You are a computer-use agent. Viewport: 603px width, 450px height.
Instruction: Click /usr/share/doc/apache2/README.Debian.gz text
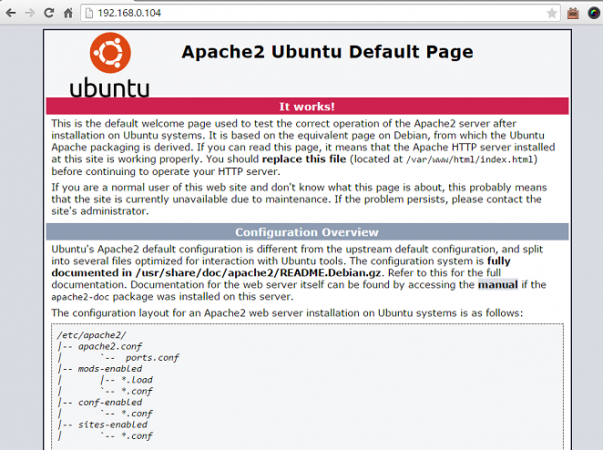(x=258, y=273)
